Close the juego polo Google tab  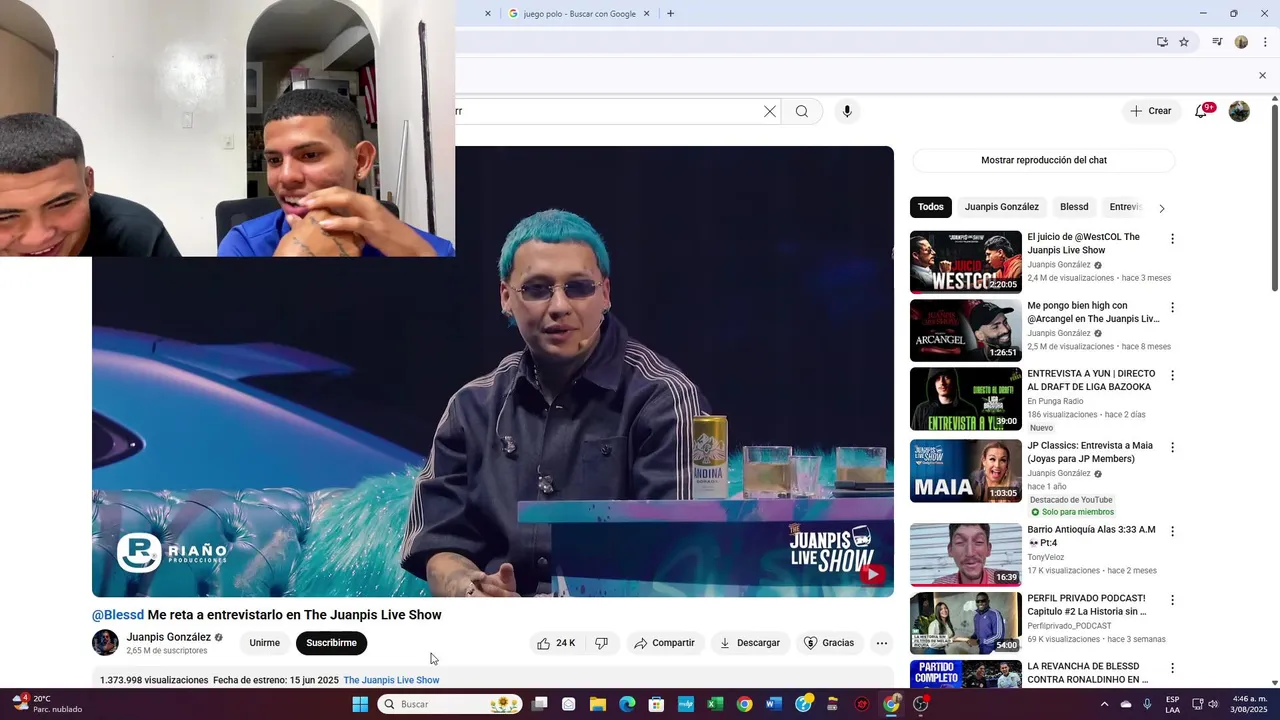coord(646,14)
